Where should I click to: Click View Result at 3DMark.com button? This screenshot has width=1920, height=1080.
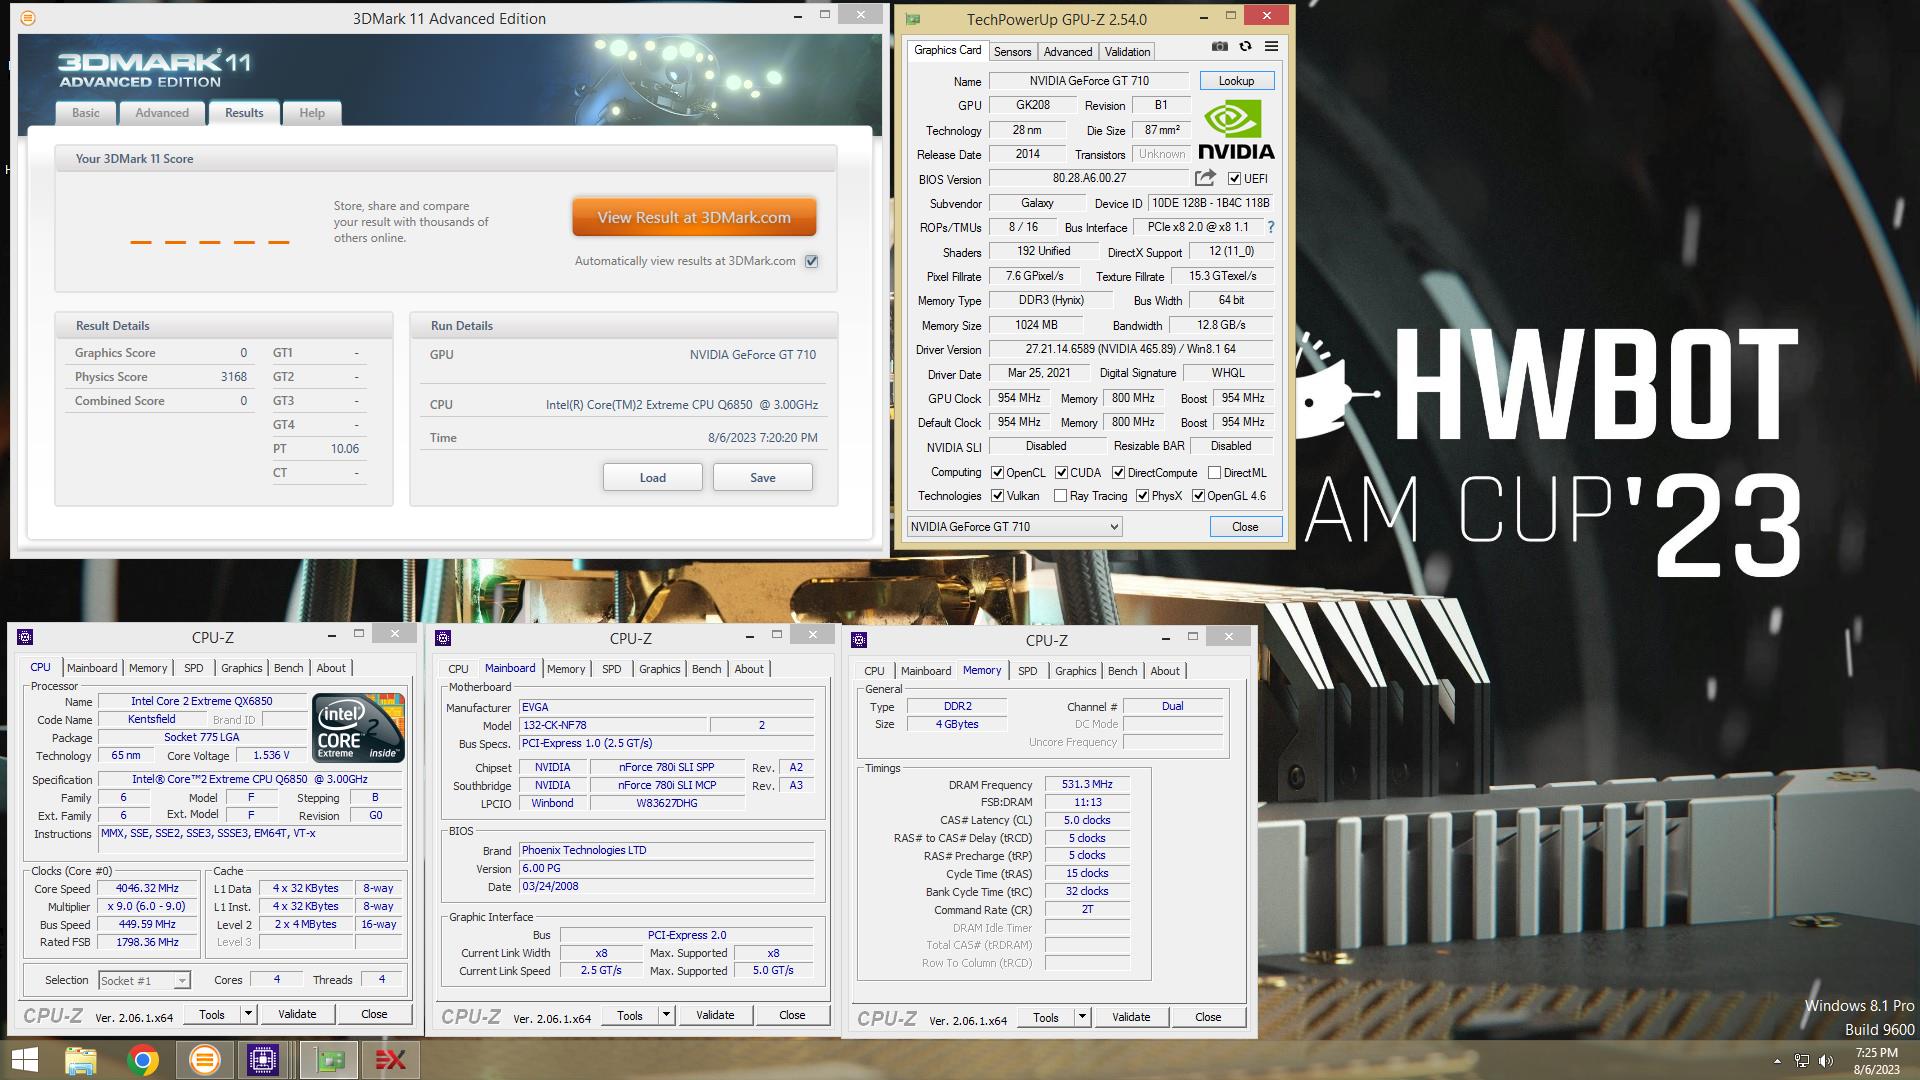click(694, 217)
